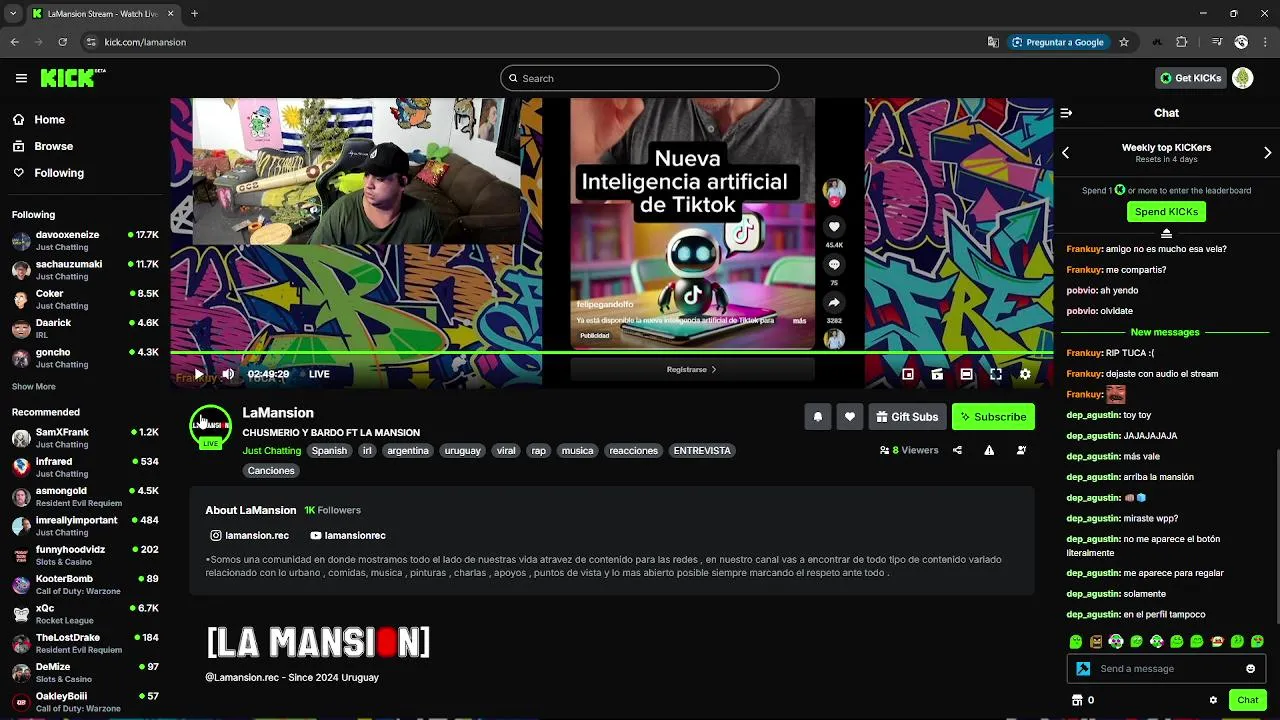Focus the Send a message field
The image size is (1280, 720).
point(1166,669)
